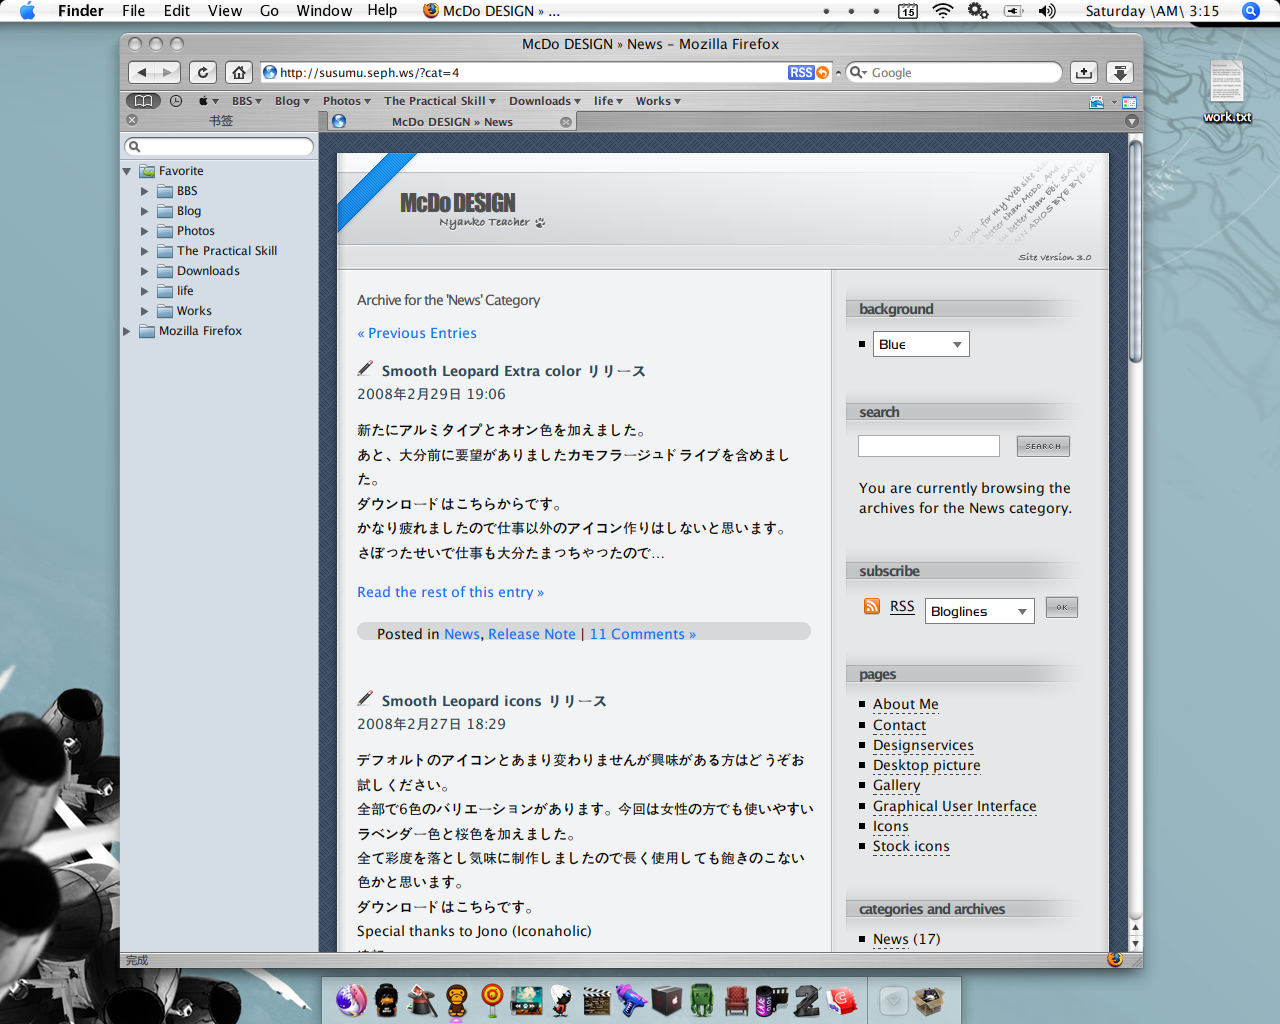Click the life folder in sidebar

click(185, 291)
